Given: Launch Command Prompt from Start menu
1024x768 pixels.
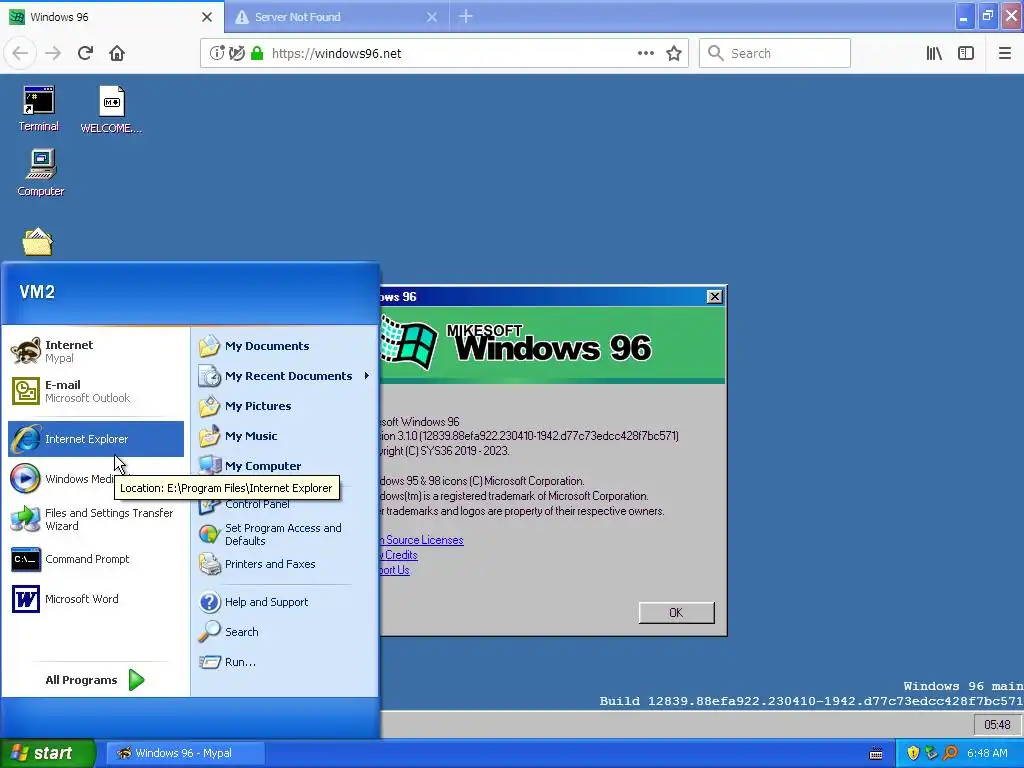Looking at the screenshot, I should coord(96,559).
